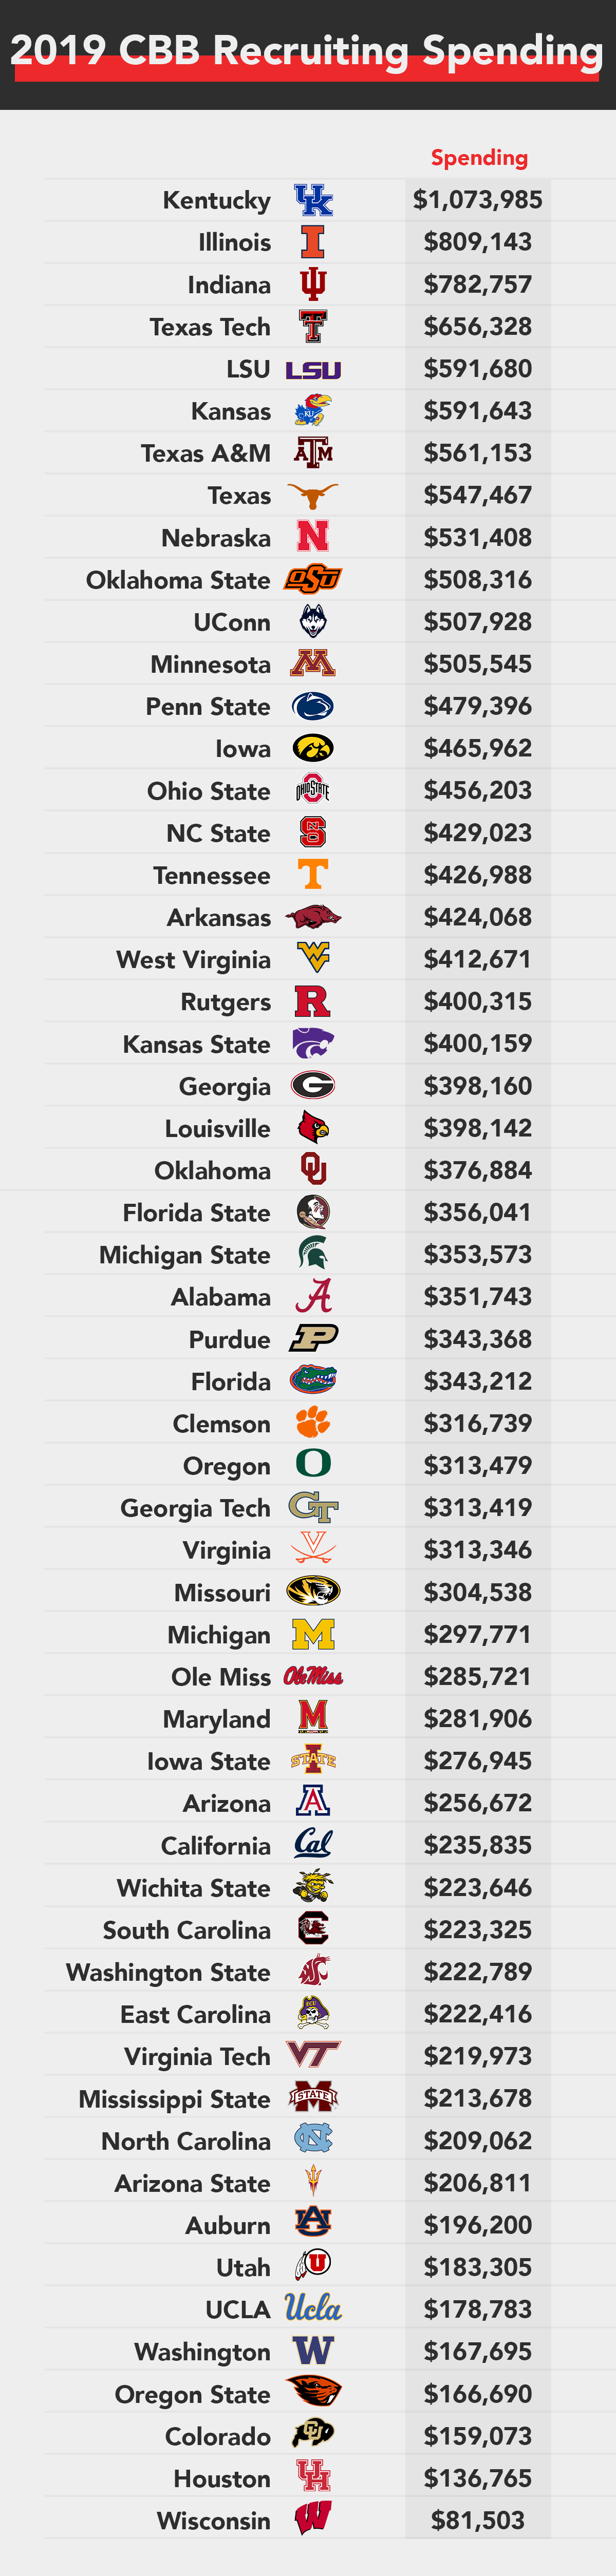Screen dimensions: 616x2576
Task: Click the Kansas Jayhawk logo
Action: click(313, 411)
